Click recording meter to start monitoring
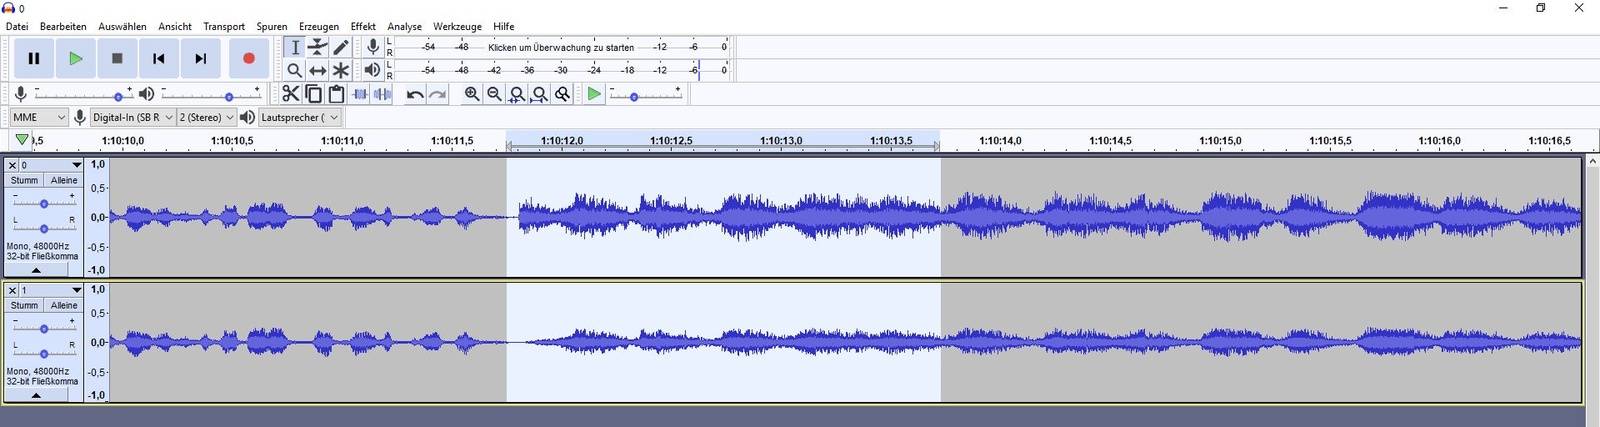1600x427 pixels. click(x=560, y=47)
